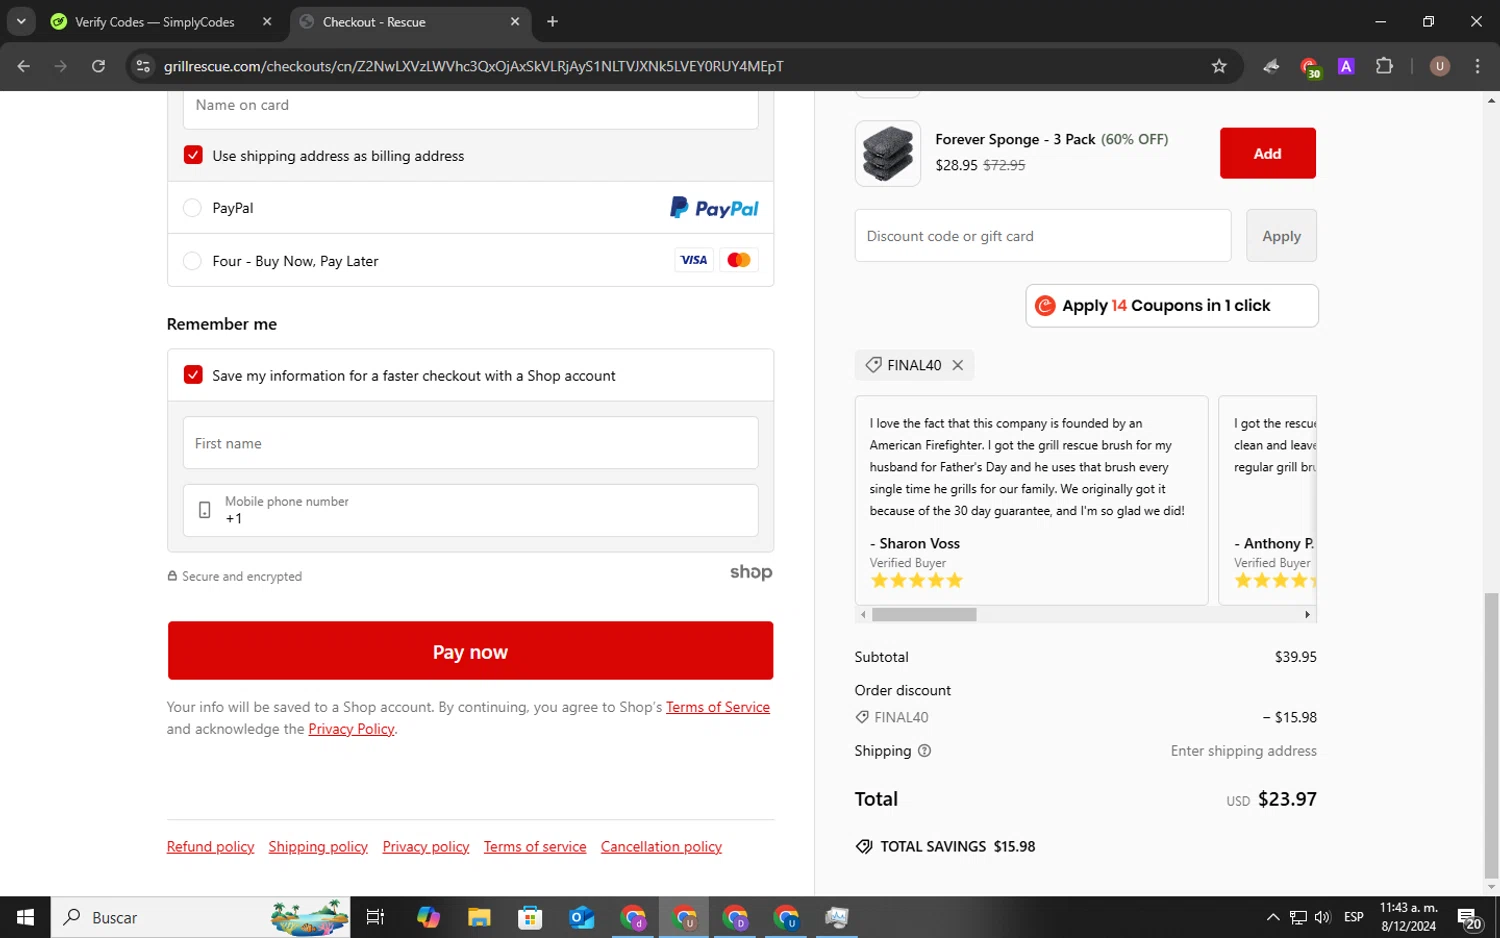Click the First name input field
Viewport: 1500px width, 938px height.
point(470,443)
